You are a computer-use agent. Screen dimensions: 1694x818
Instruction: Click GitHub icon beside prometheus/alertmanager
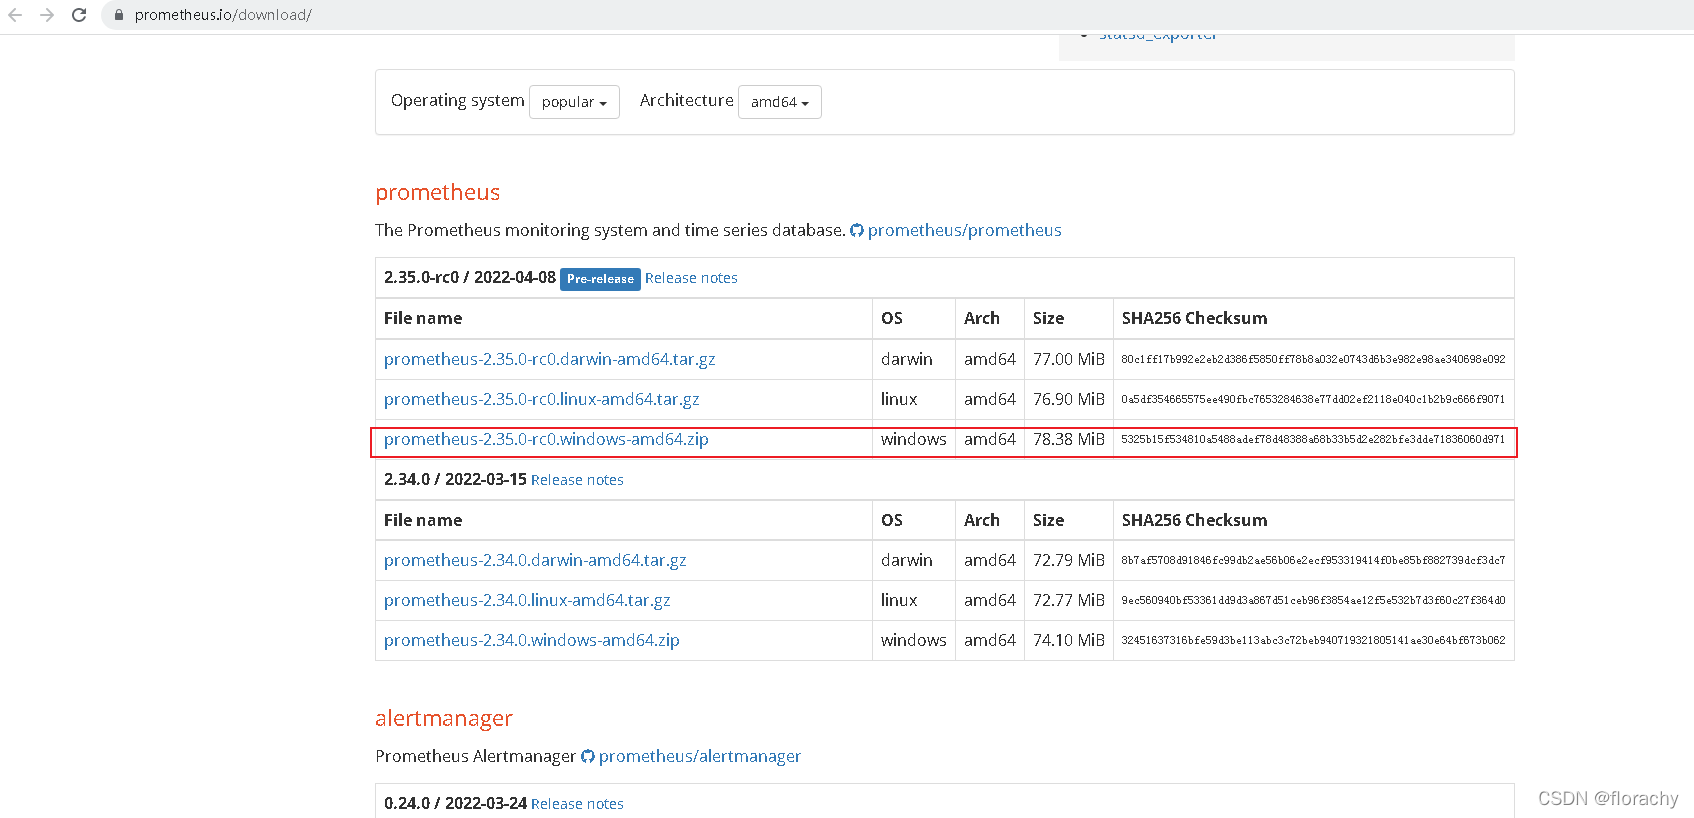pyautogui.click(x=588, y=757)
